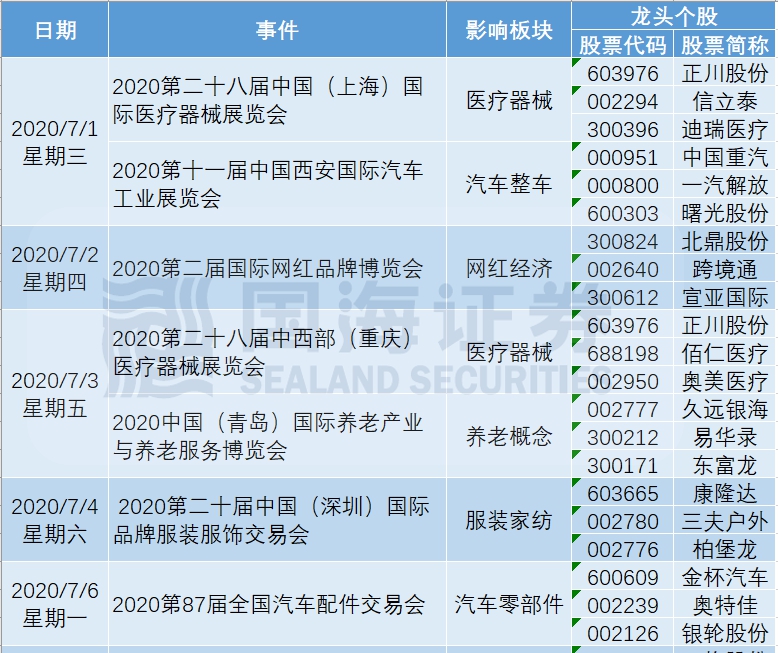The height and width of the screenshot is (653, 778).
Task: Select the 曙光股份 stock name cell
Action: 725,213
